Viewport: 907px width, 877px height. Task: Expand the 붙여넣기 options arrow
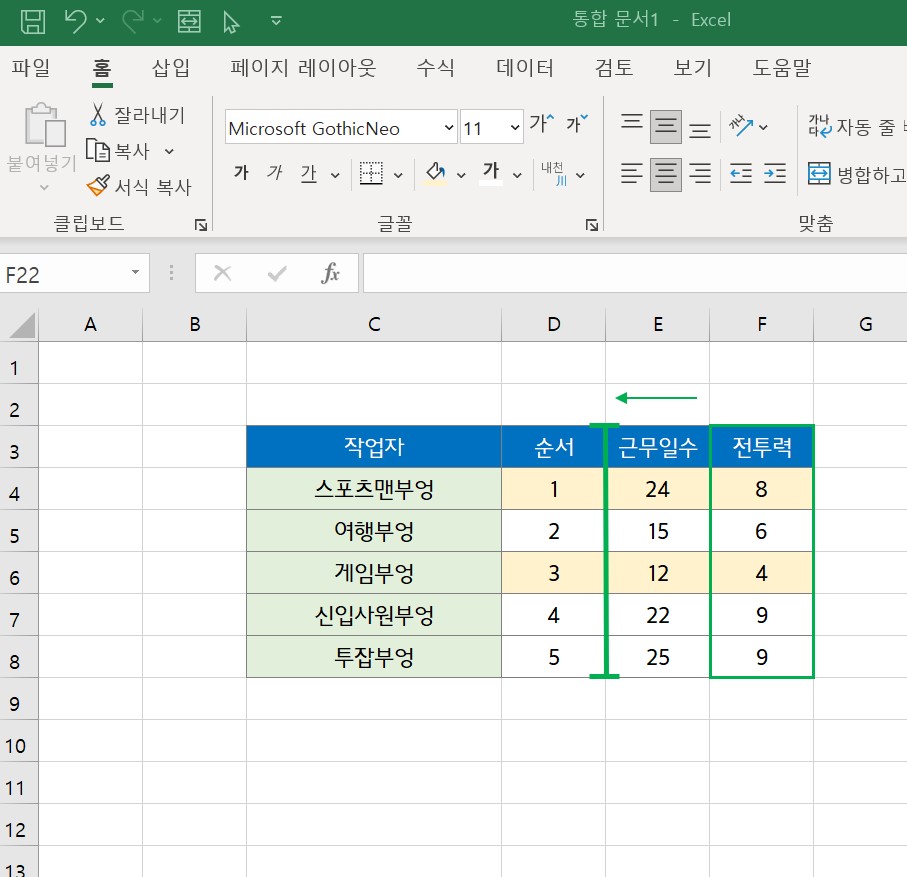tap(43, 187)
